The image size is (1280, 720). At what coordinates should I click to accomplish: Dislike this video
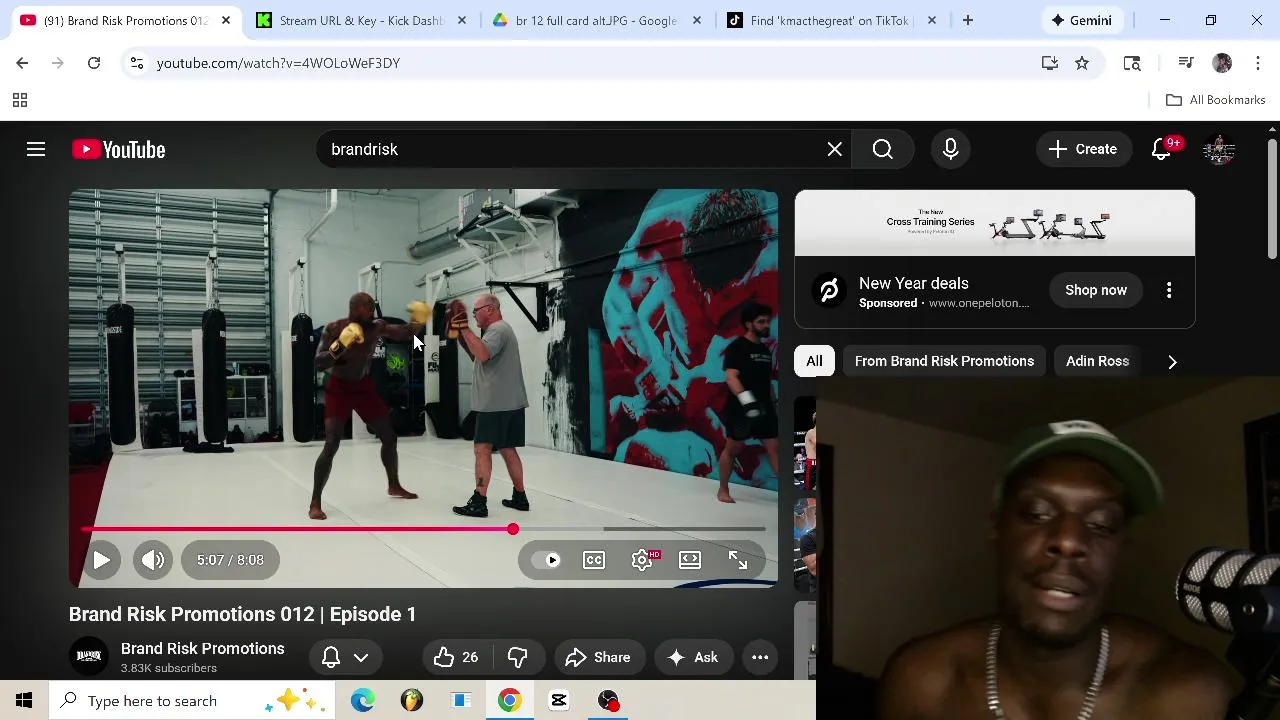tap(517, 657)
